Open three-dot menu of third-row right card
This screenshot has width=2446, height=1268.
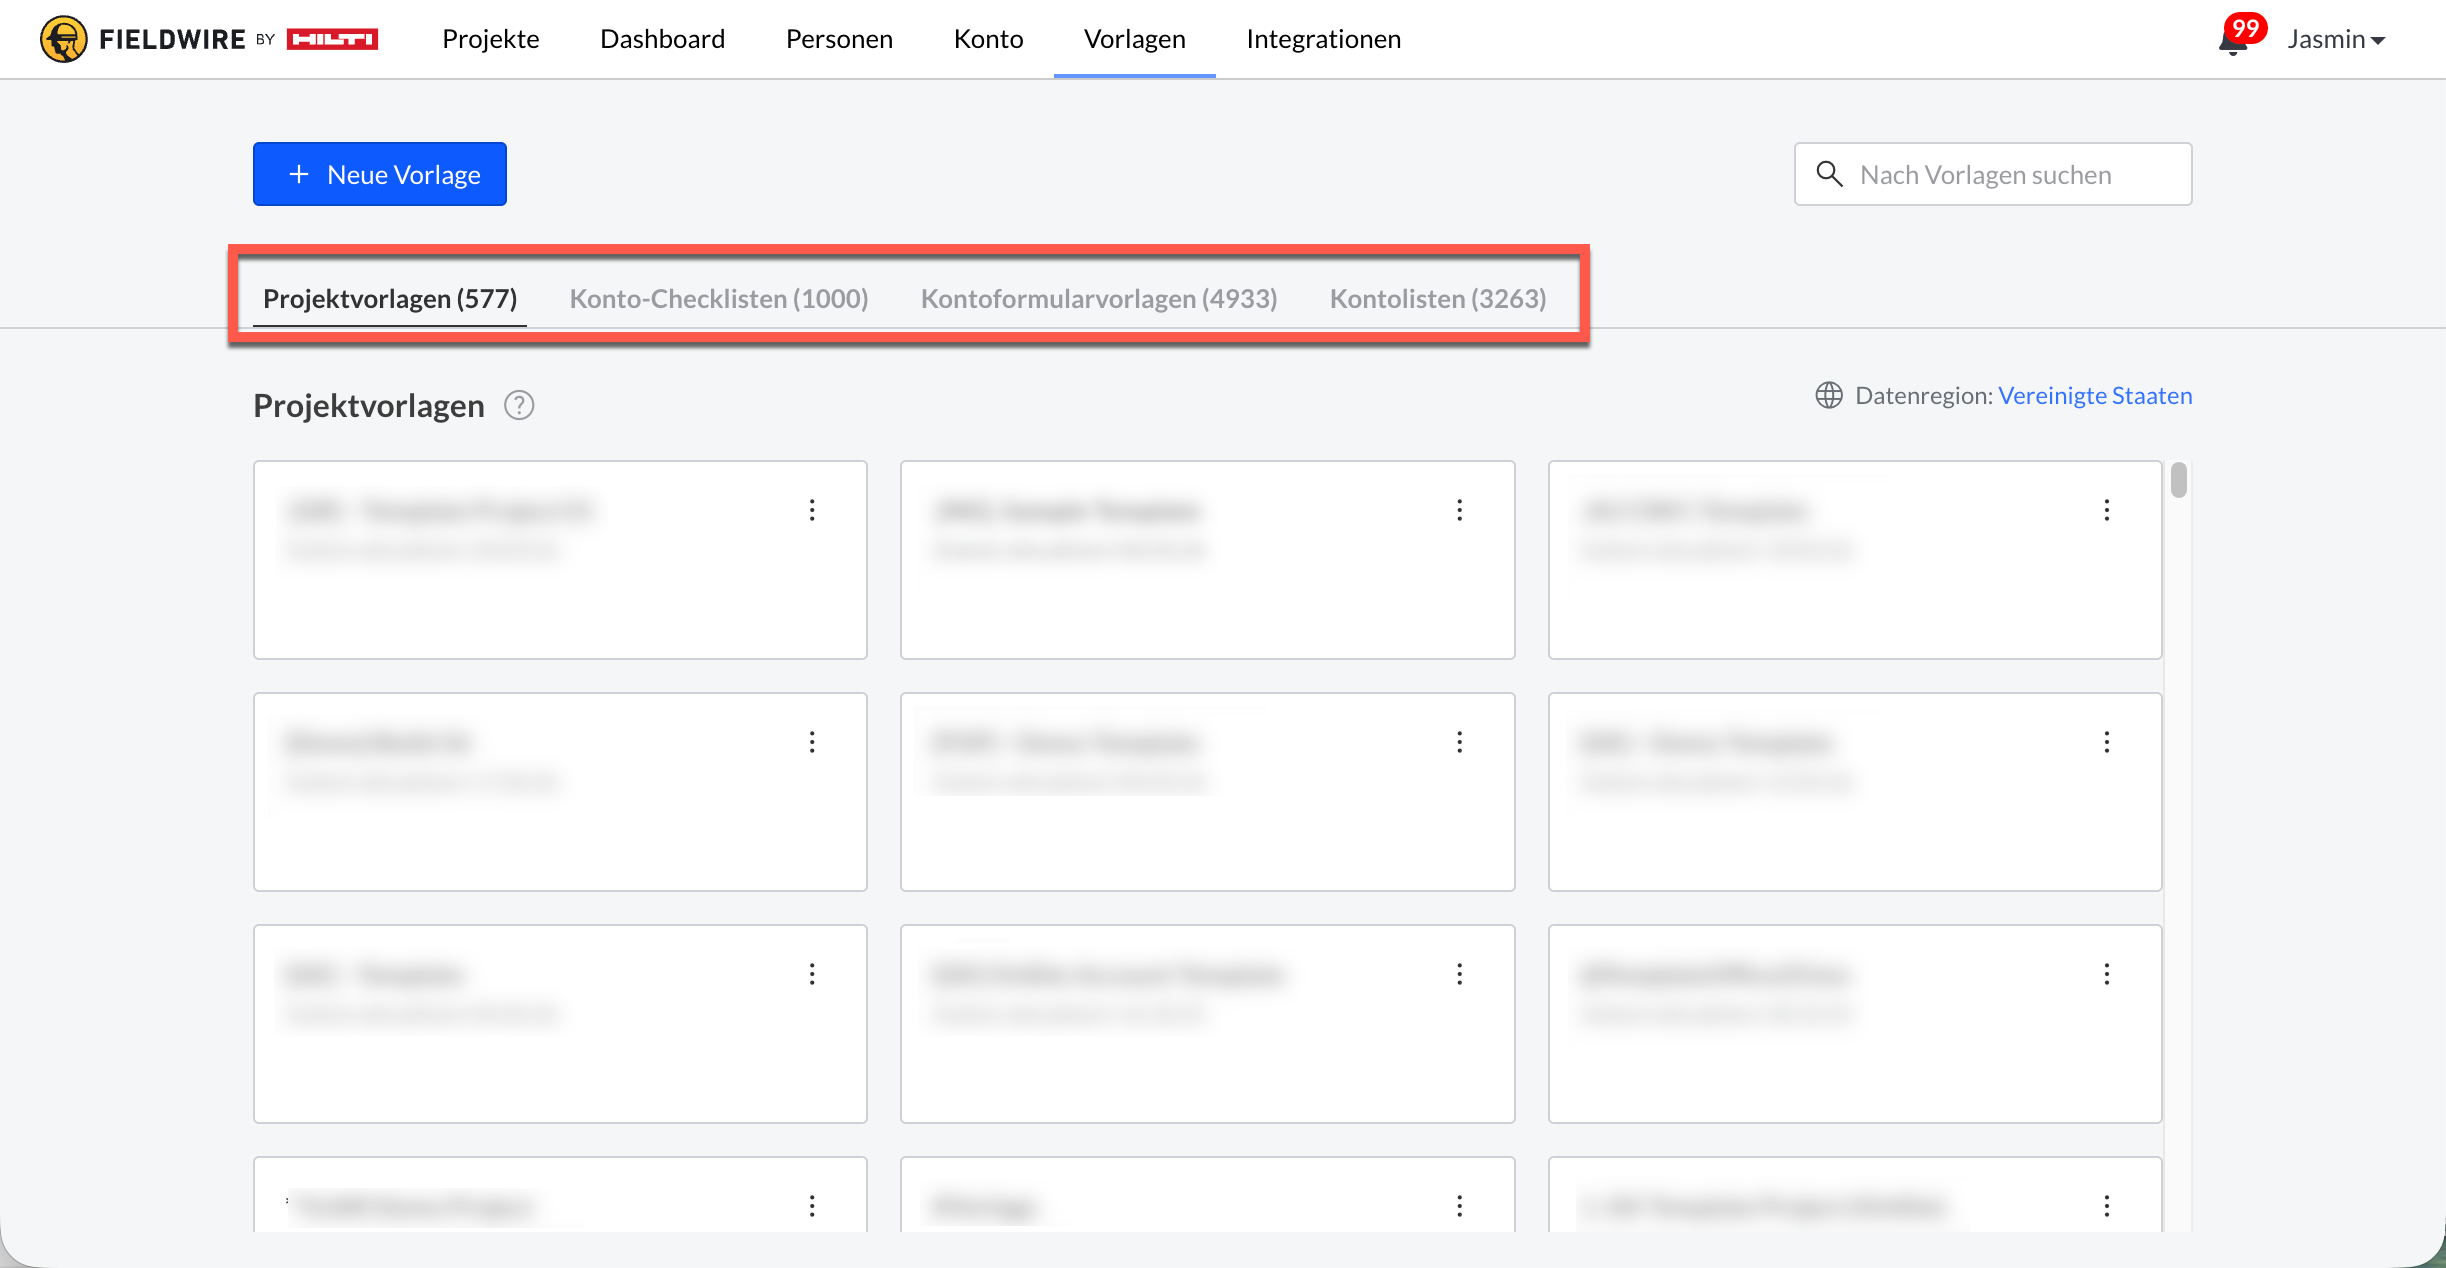(x=2106, y=974)
